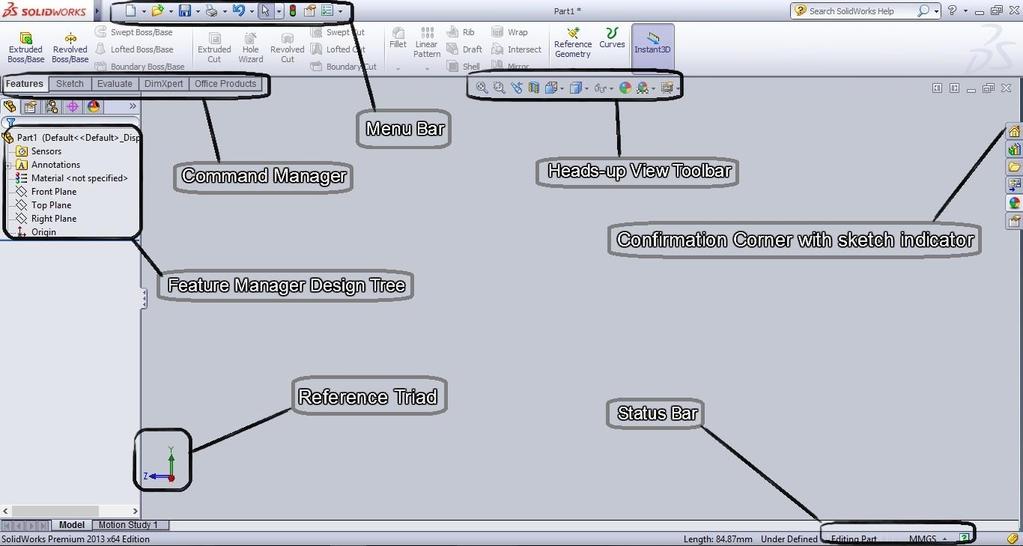Click the feature tree filter funnel icon
The width and height of the screenshot is (1023, 546).
coord(10,122)
